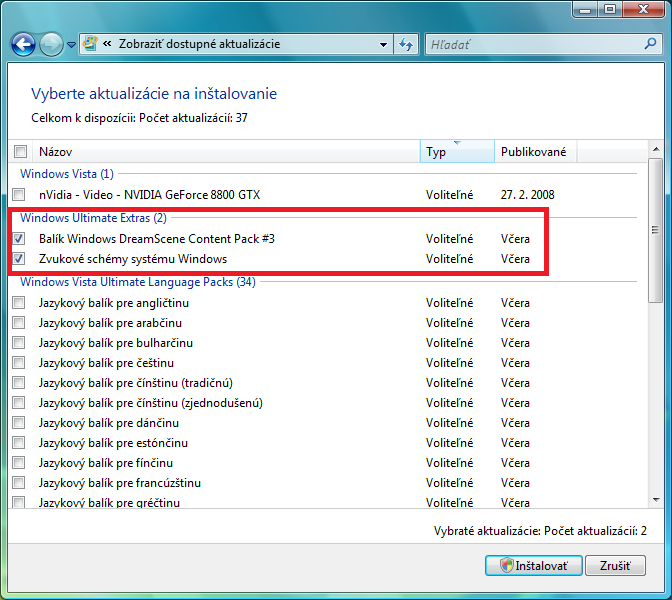Screen dimensions: 672x600
Task: Close the Windows Update window
Action: [x=643, y=9]
